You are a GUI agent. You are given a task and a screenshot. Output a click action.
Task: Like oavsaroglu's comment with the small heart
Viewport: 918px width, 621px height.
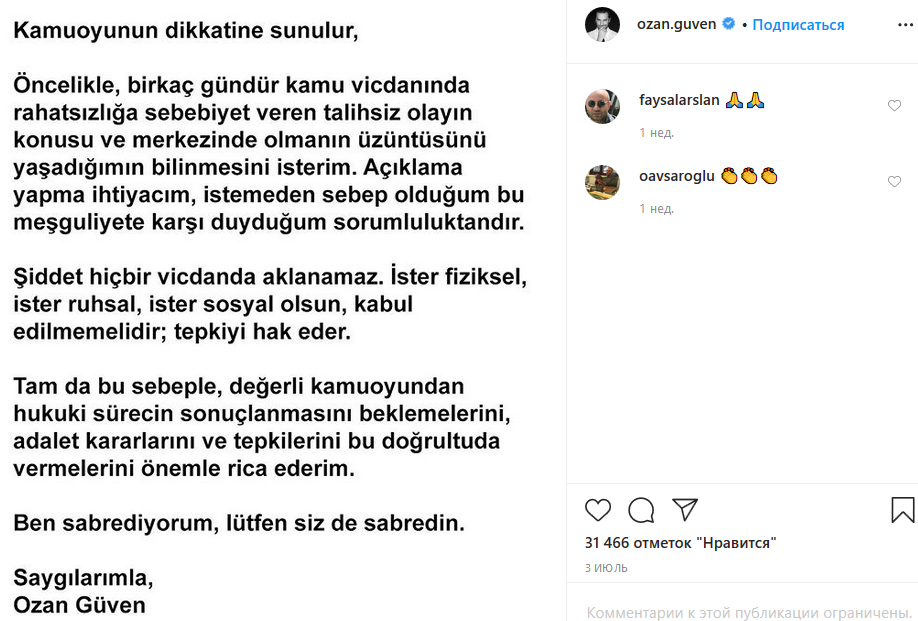[x=894, y=182]
